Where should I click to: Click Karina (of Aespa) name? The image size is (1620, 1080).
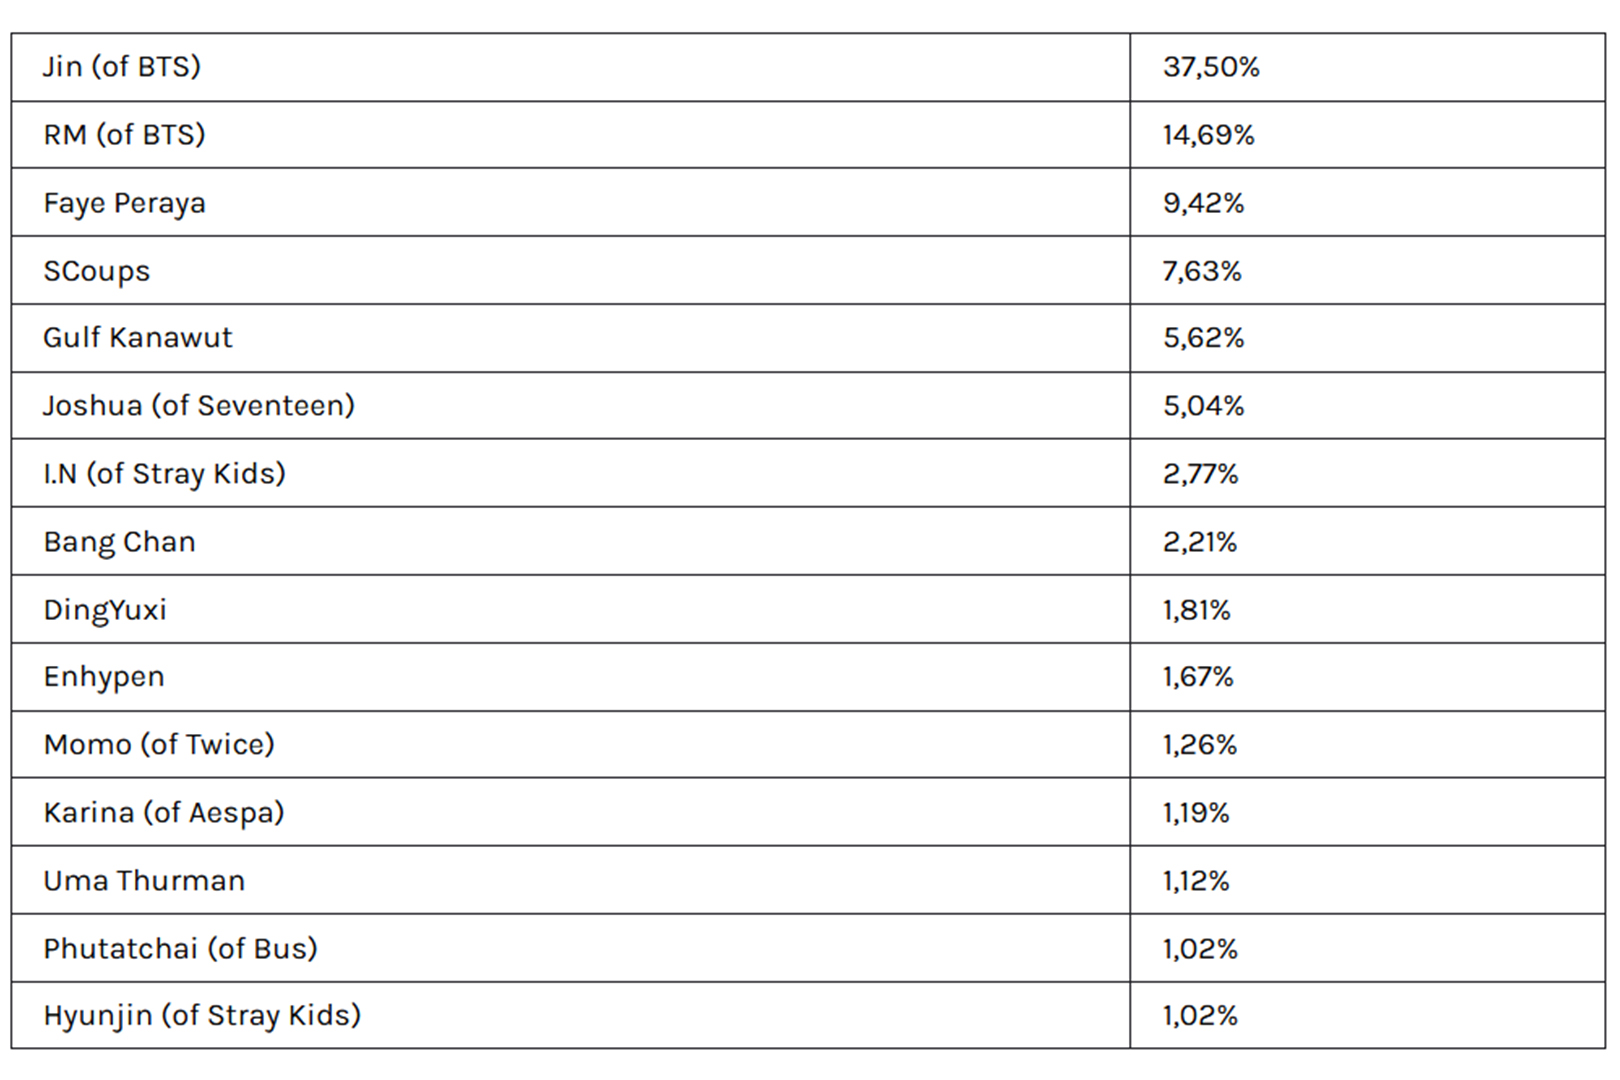(163, 813)
